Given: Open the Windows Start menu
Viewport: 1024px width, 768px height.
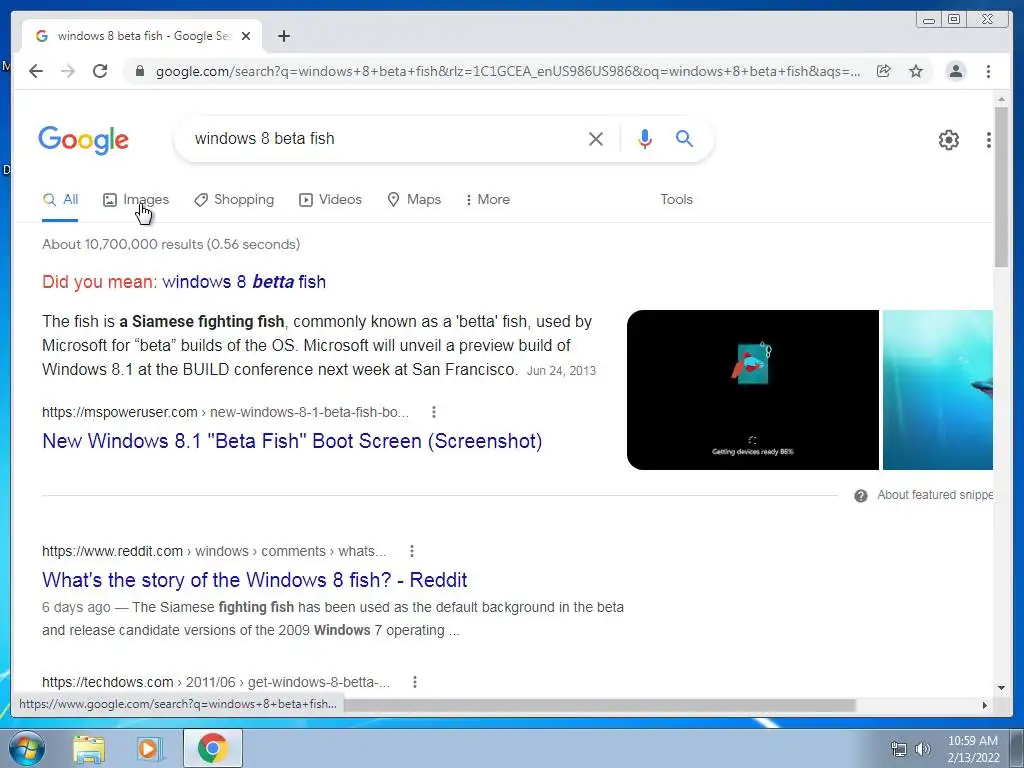Looking at the screenshot, I should [x=26, y=748].
